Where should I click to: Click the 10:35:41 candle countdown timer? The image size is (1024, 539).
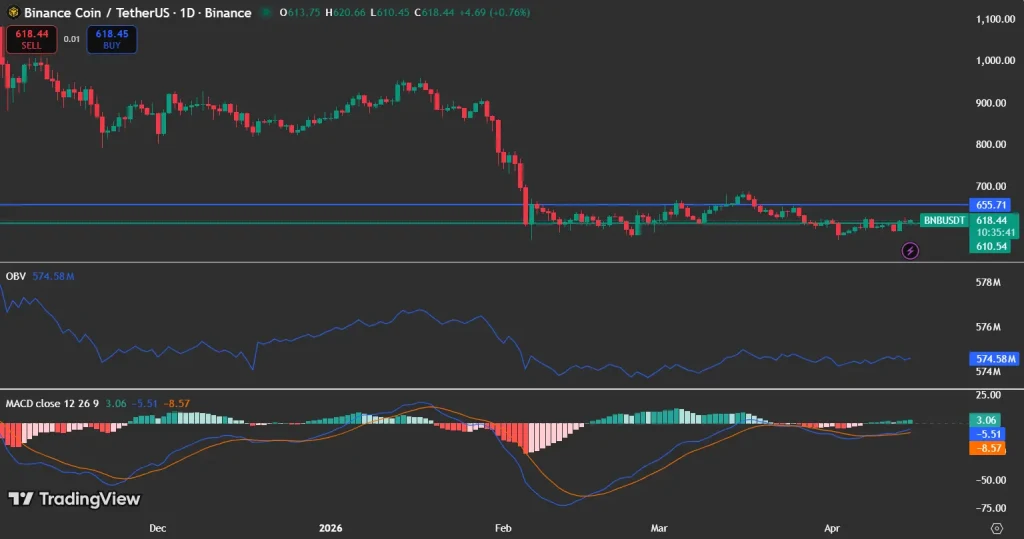pos(996,233)
